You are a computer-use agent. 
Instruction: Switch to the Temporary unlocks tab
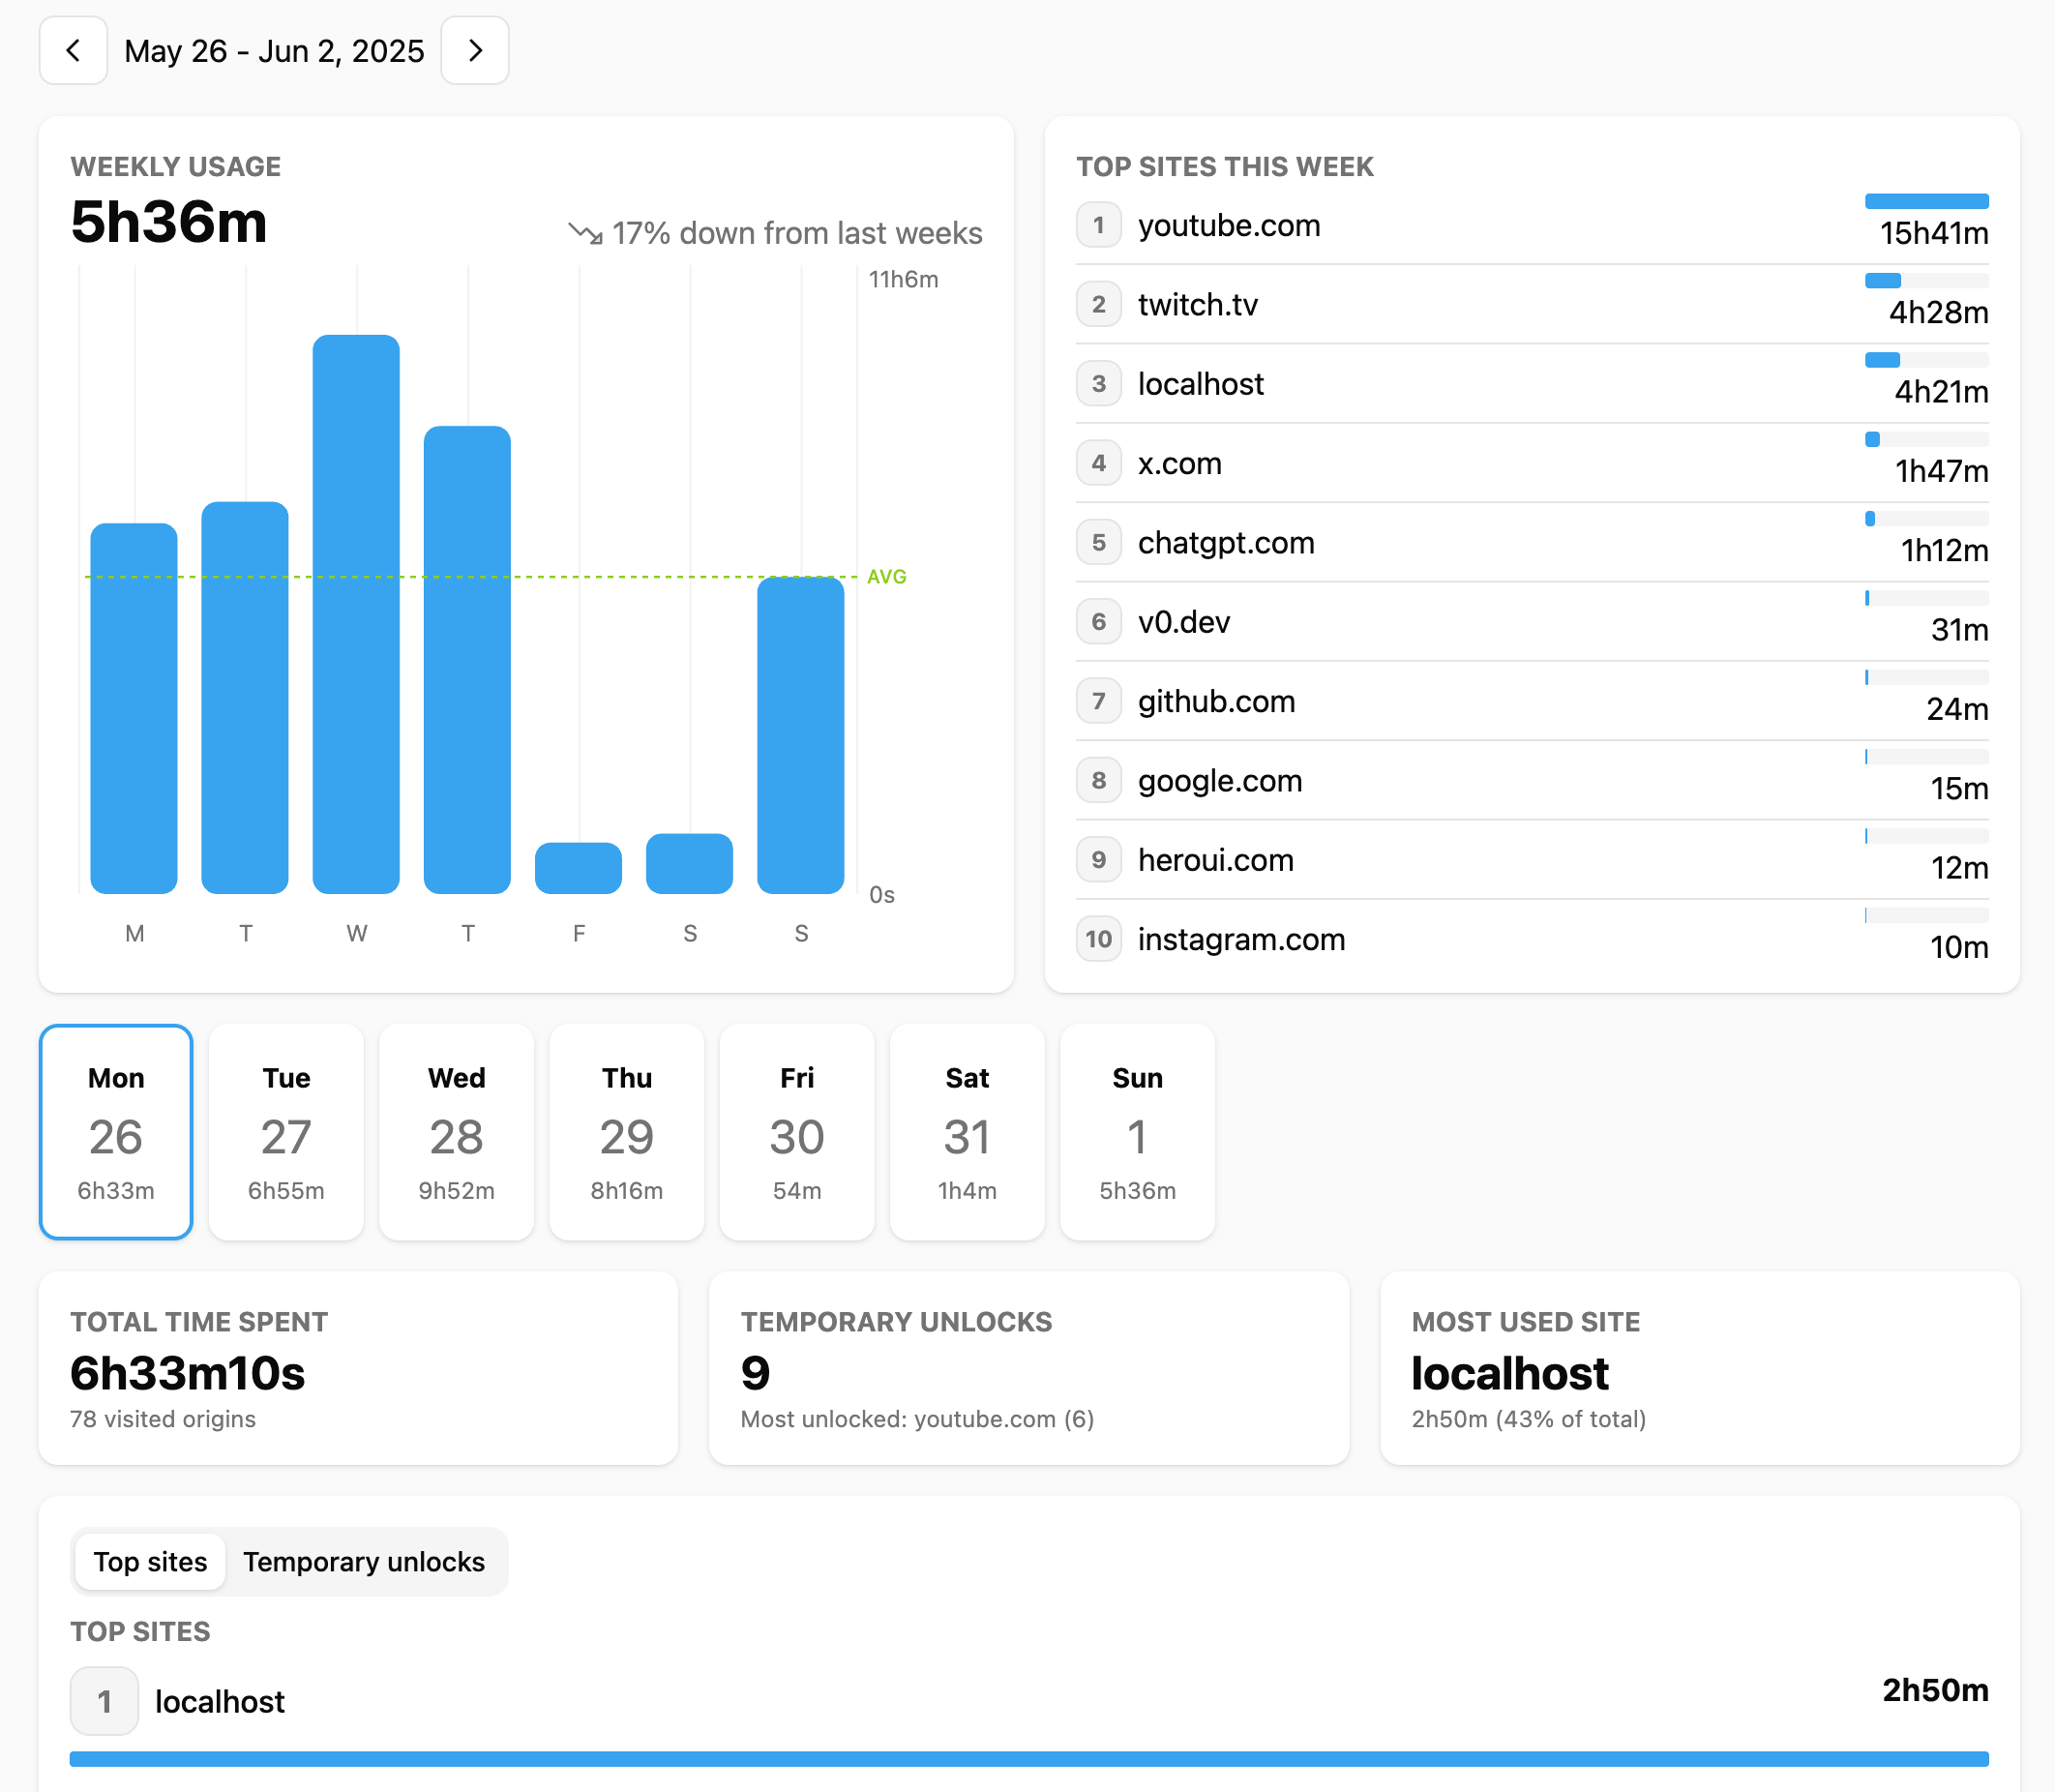[x=364, y=1561]
